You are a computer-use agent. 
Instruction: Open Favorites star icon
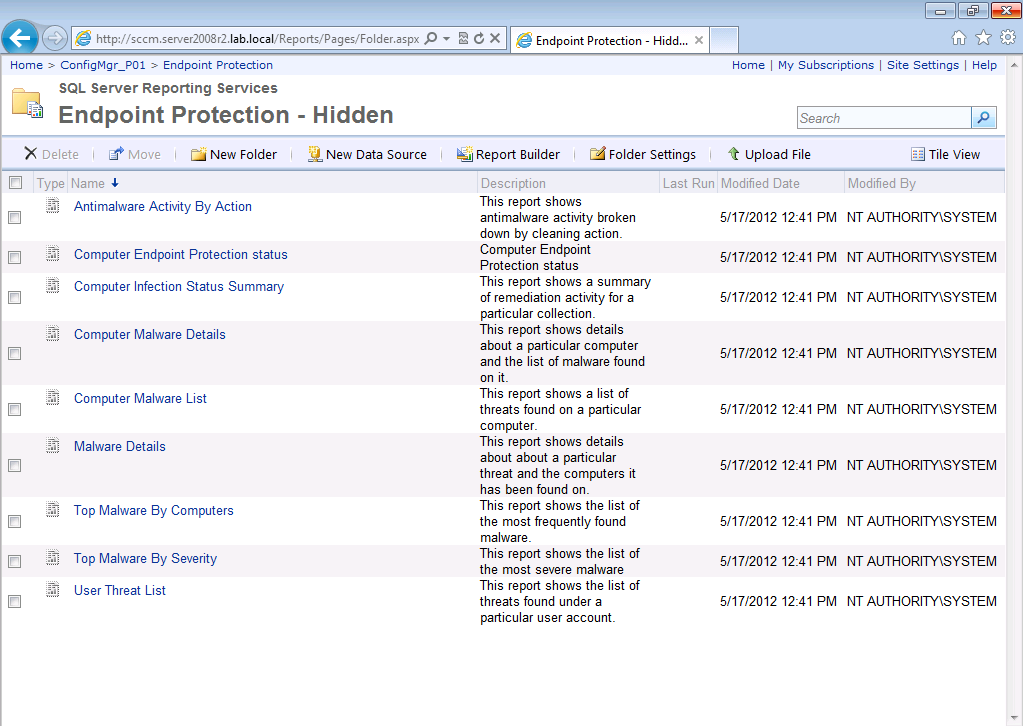pyautogui.click(x=983, y=38)
